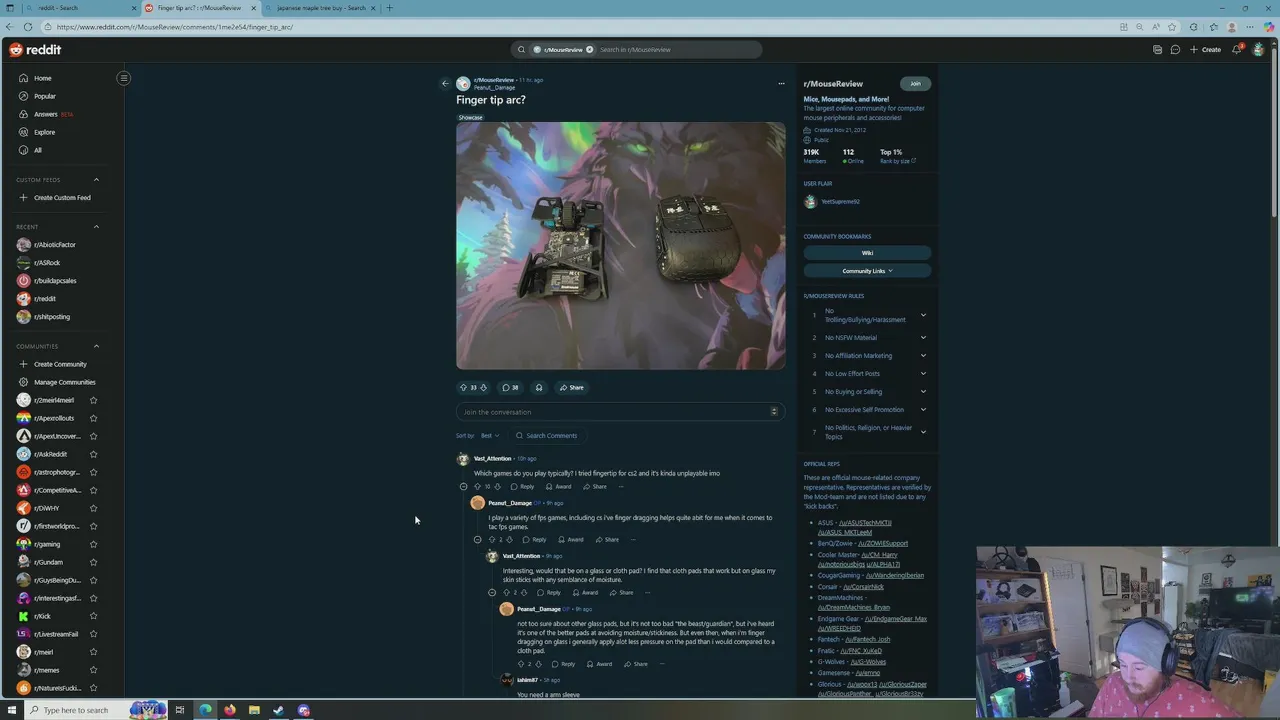Switch to japanese maple tree buy tab
Image resolution: width=1280 pixels, height=720 pixels.
(321, 8)
